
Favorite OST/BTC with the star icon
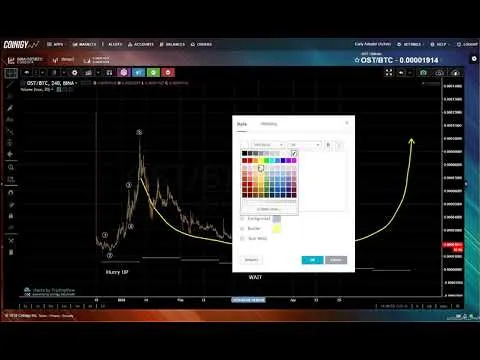357,60
